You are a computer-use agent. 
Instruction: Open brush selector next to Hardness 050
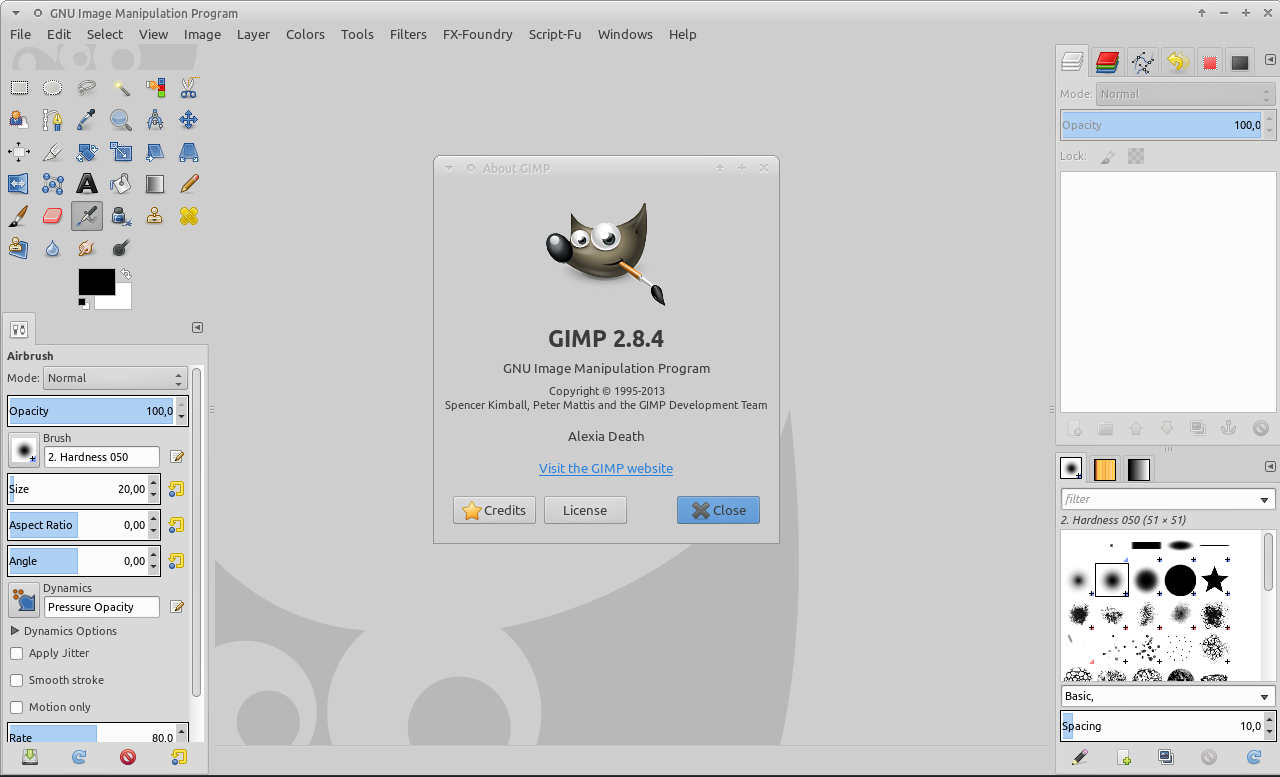coord(24,450)
